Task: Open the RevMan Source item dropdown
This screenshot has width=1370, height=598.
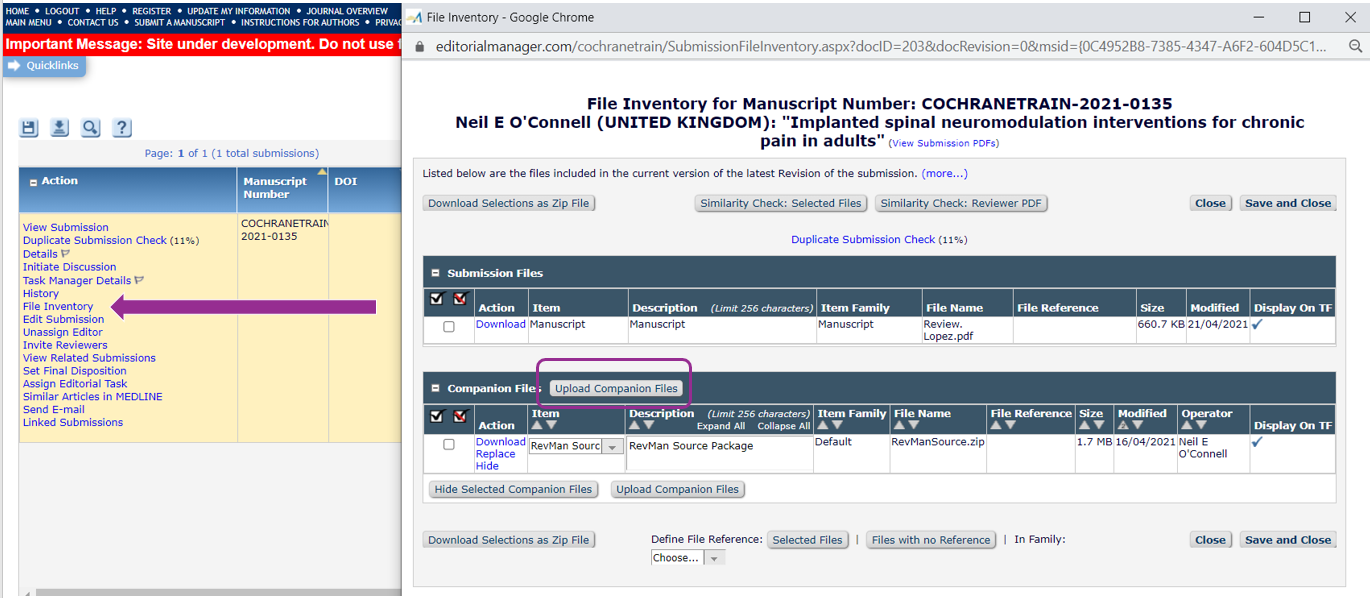Action: (612, 447)
